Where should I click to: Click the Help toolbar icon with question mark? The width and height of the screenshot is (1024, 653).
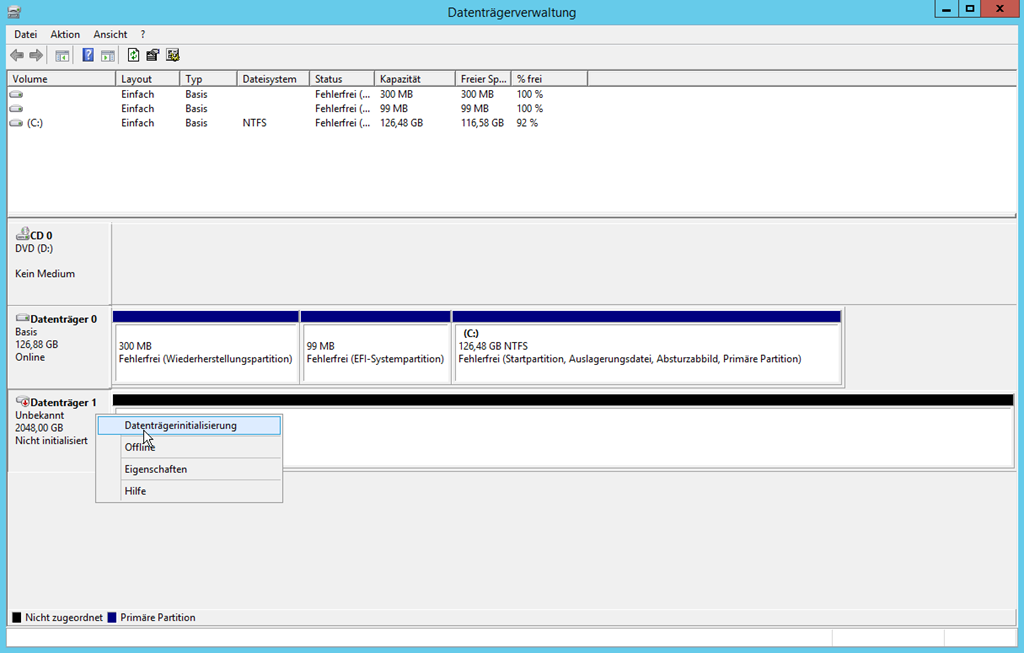point(88,55)
